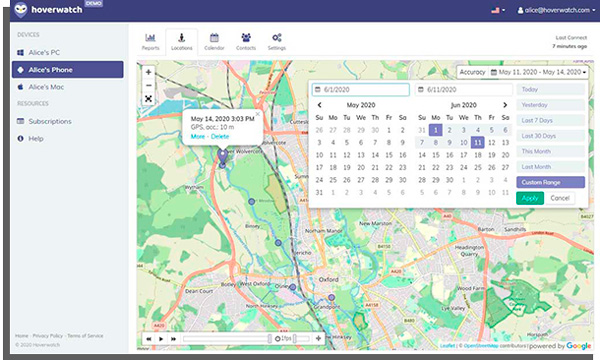Open the Reports chart icon

coord(150,37)
